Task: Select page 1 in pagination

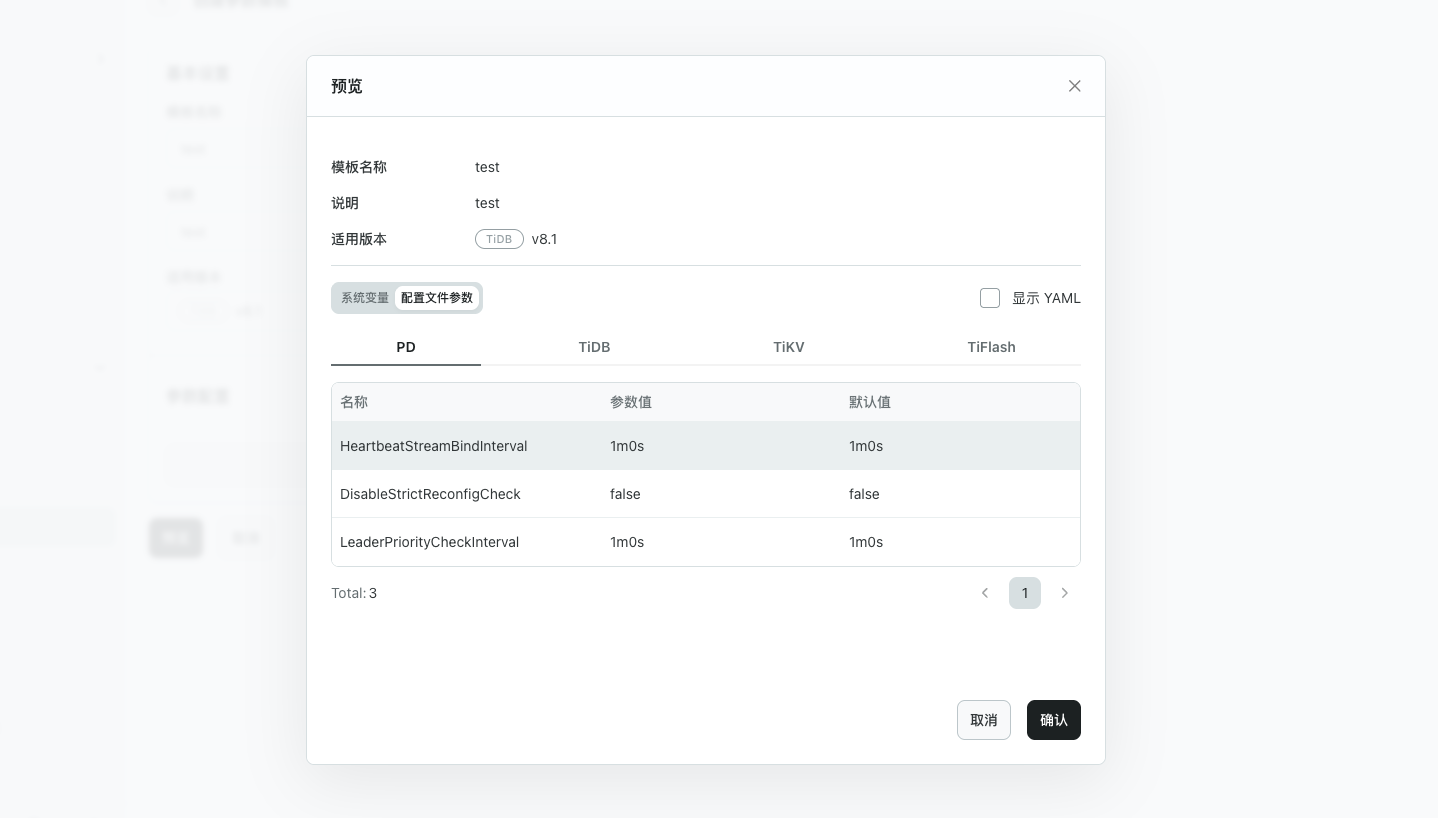Action: click(x=1024, y=593)
